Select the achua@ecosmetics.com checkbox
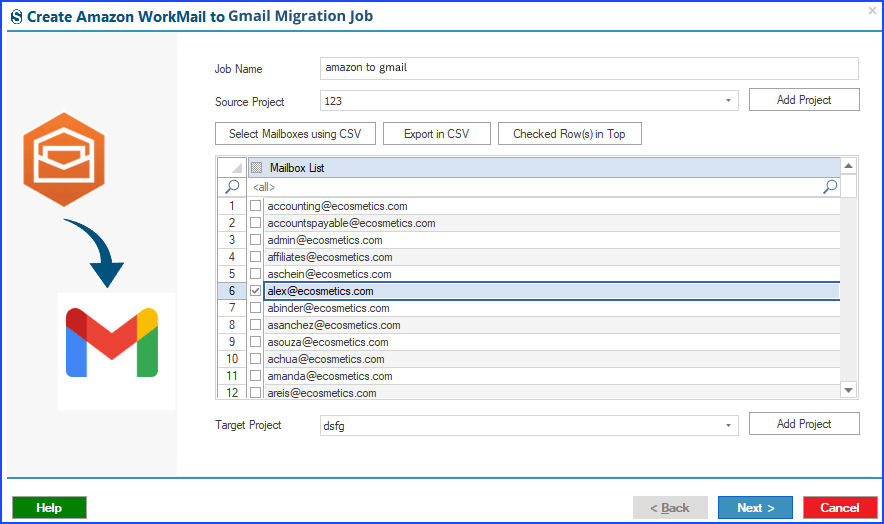The width and height of the screenshot is (884, 524). pyautogui.click(x=255, y=359)
